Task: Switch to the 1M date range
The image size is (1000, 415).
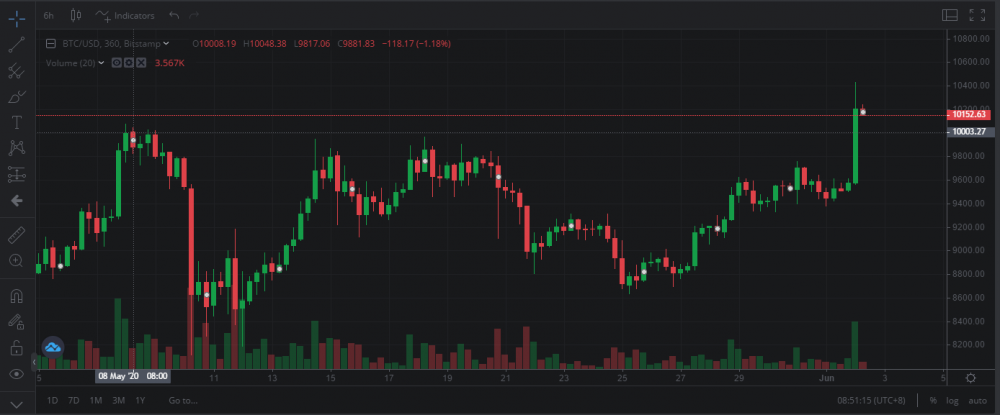Action: pyautogui.click(x=96, y=400)
